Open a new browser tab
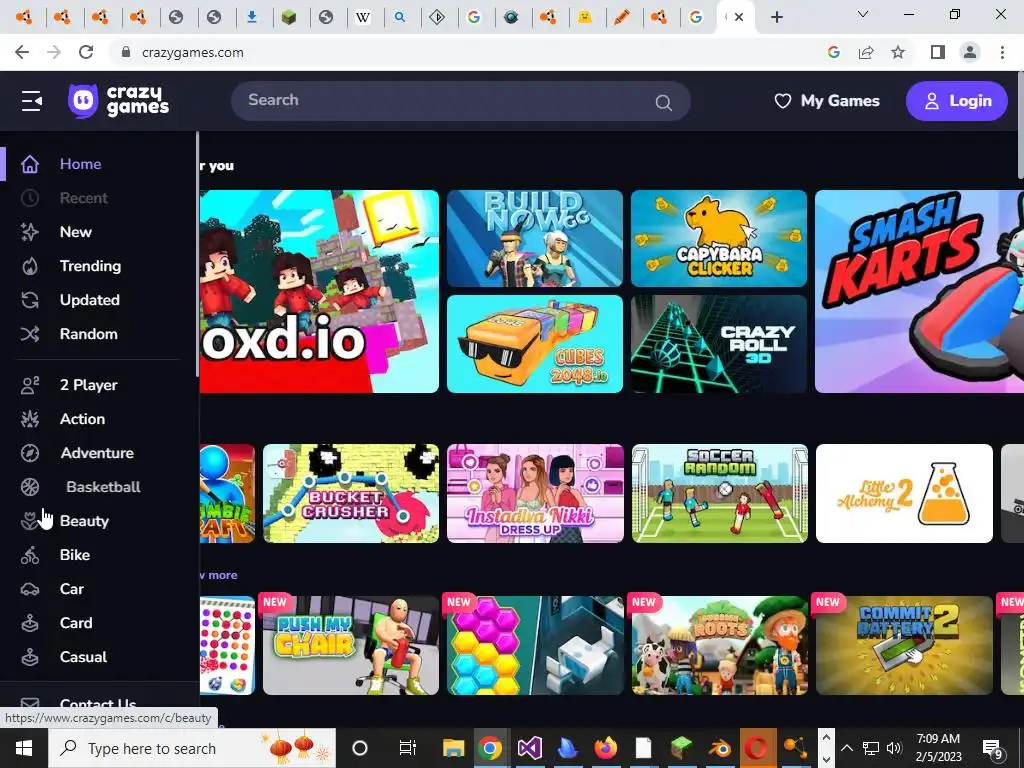Screen dimensions: 1024x768 pos(776,17)
